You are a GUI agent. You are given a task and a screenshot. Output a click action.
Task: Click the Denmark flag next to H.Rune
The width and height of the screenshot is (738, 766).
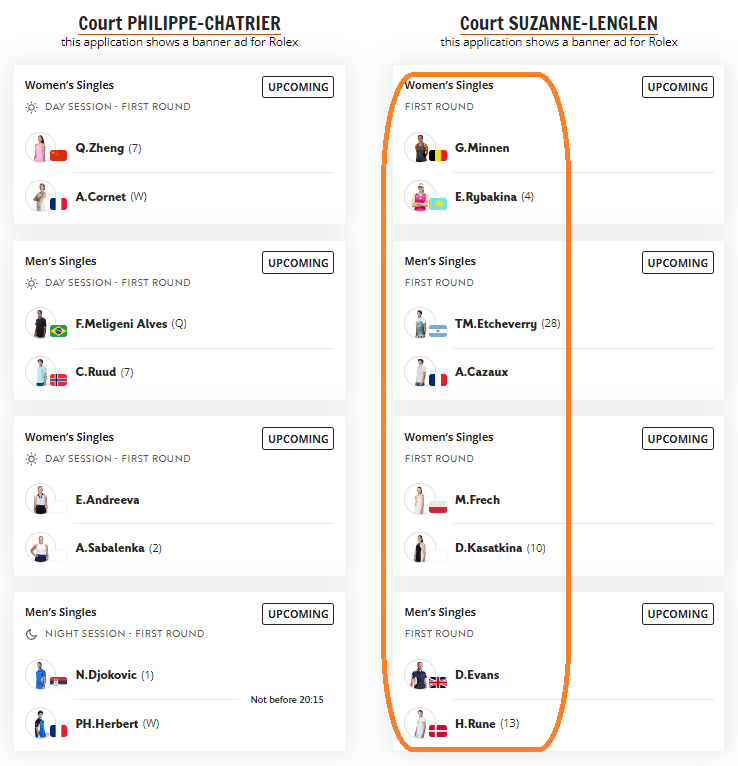coord(438,731)
